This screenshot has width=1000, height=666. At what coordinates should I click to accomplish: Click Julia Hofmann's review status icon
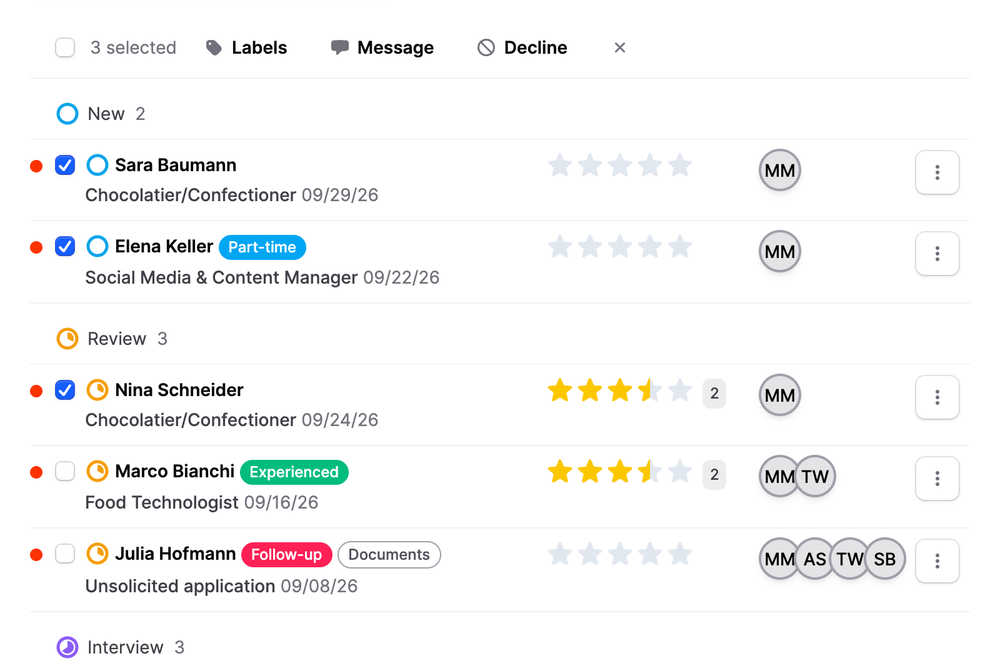97,554
